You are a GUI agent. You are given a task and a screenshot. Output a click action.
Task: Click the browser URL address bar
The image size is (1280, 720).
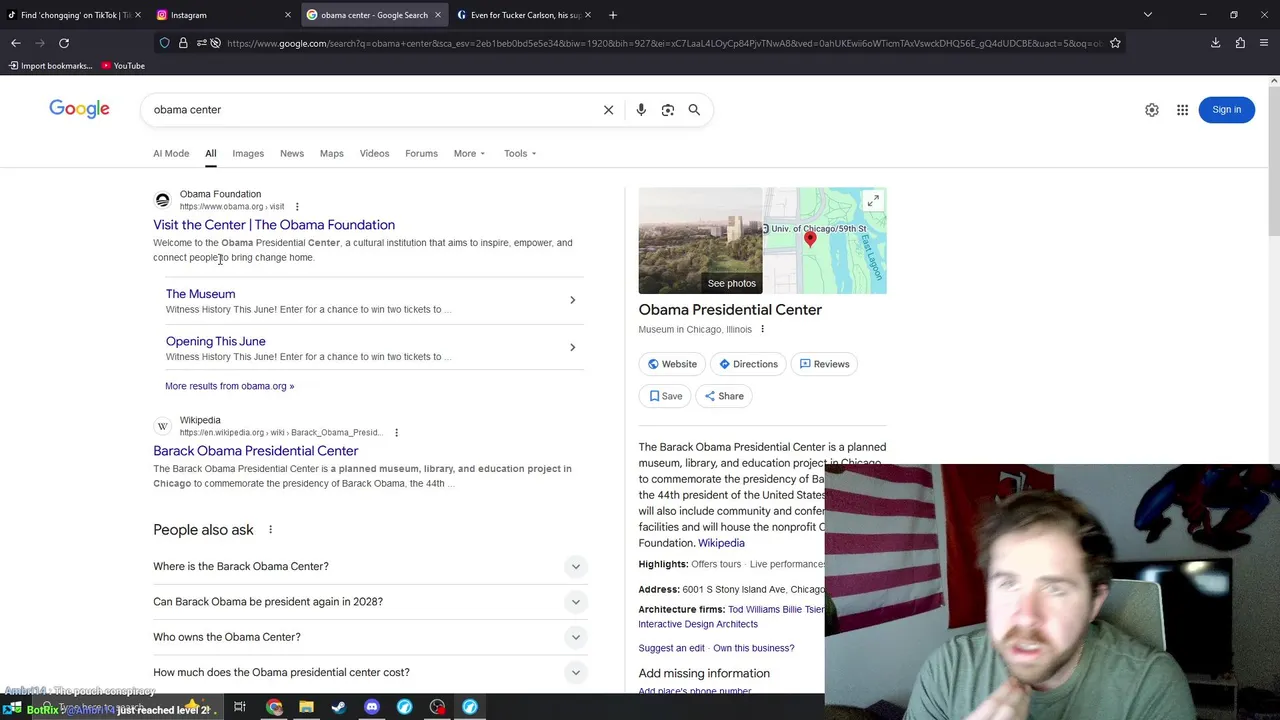665,43
